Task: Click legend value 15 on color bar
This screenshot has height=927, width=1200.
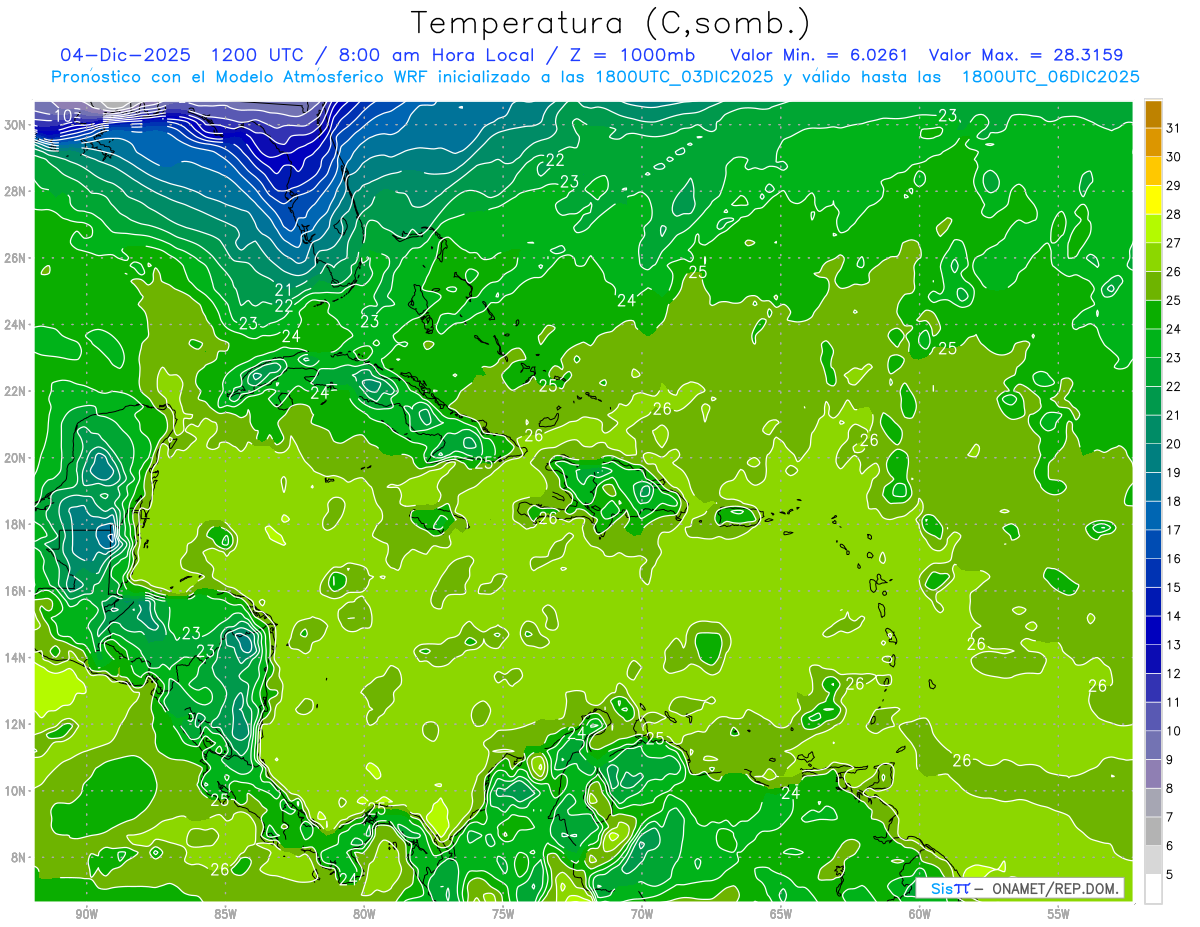Action: tap(1174, 587)
